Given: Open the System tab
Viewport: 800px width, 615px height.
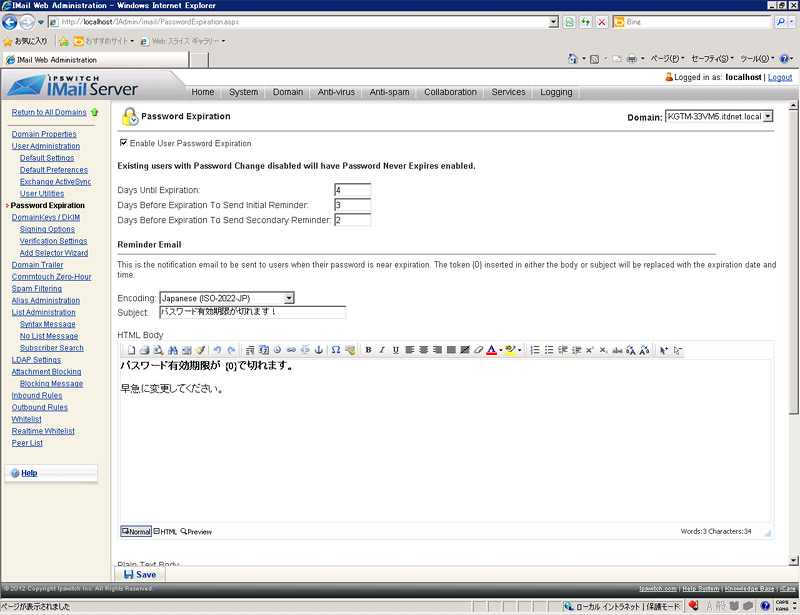Looking at the screenshot, I should coord(243,92).
